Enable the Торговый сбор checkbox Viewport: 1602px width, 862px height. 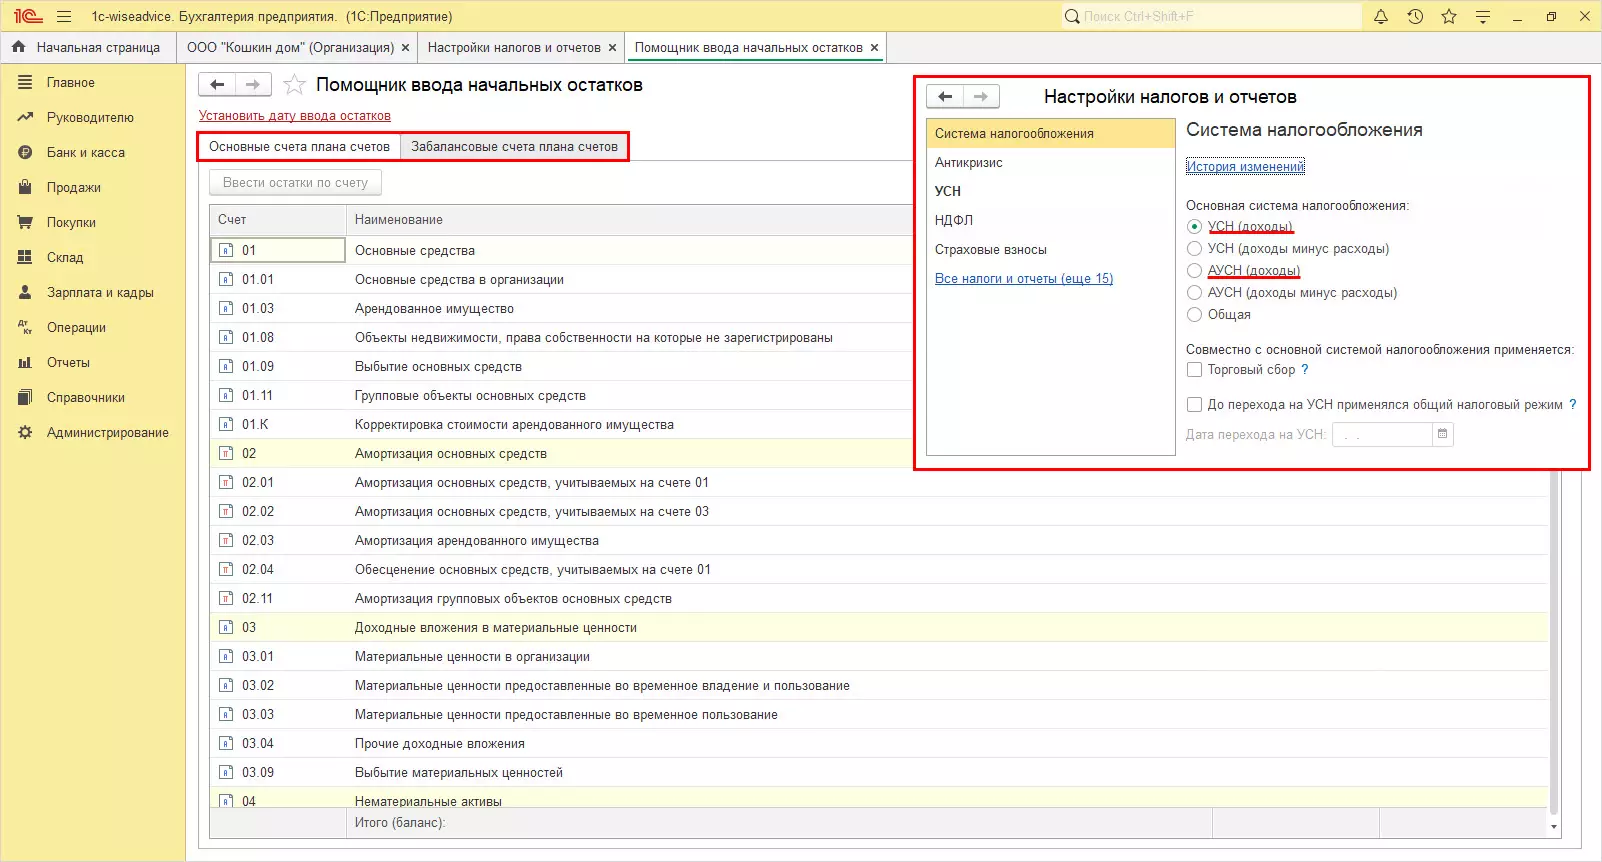(1194, 370)
